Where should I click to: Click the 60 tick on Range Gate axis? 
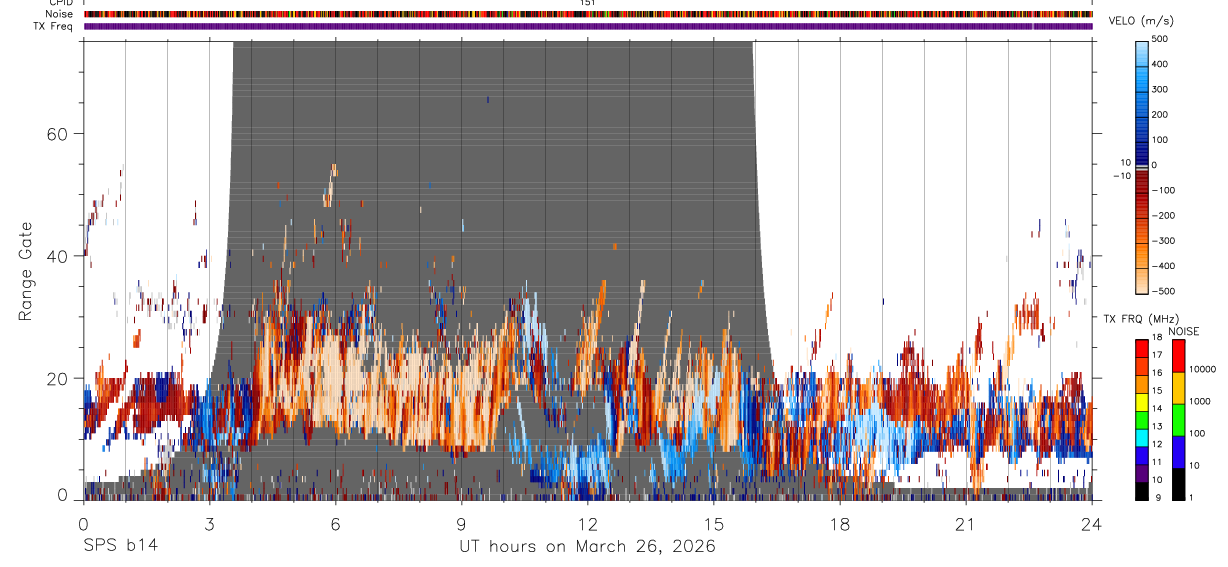(x=59, y=134)
